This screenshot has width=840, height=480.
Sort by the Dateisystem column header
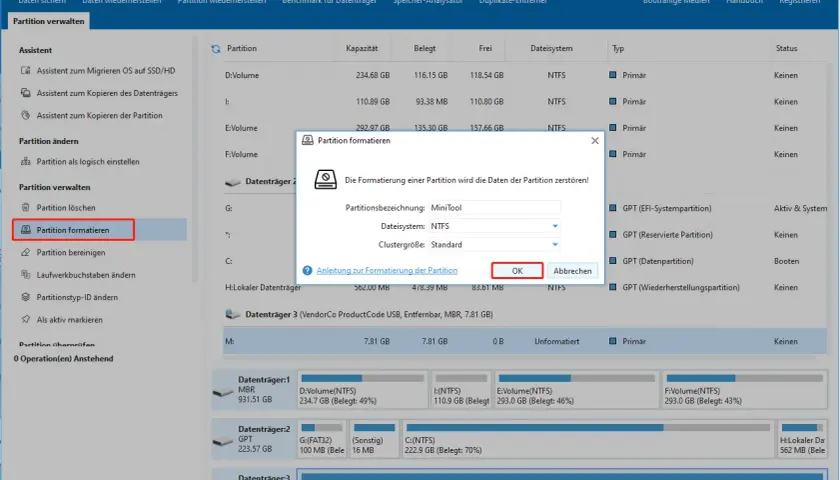coord(551,48)
